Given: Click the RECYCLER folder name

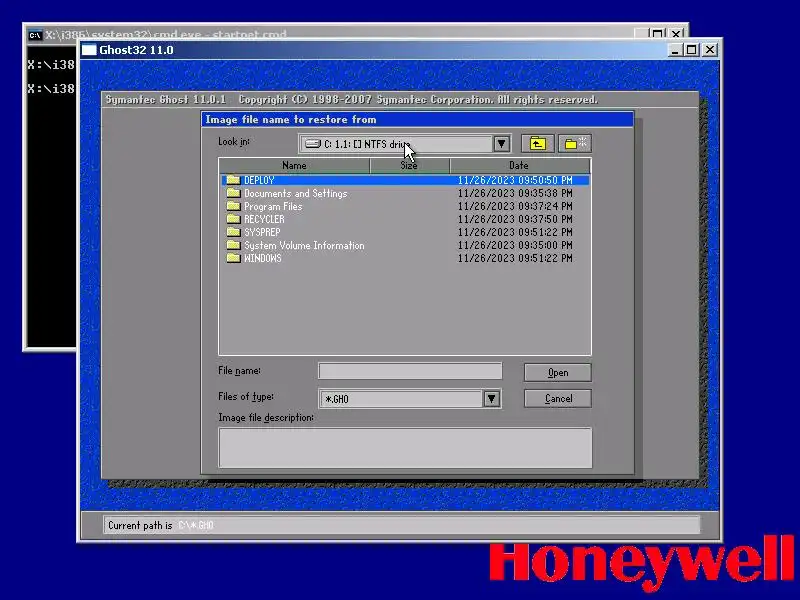Looking at the screenshot, I should pyautogui.click(x=264, y=219).
